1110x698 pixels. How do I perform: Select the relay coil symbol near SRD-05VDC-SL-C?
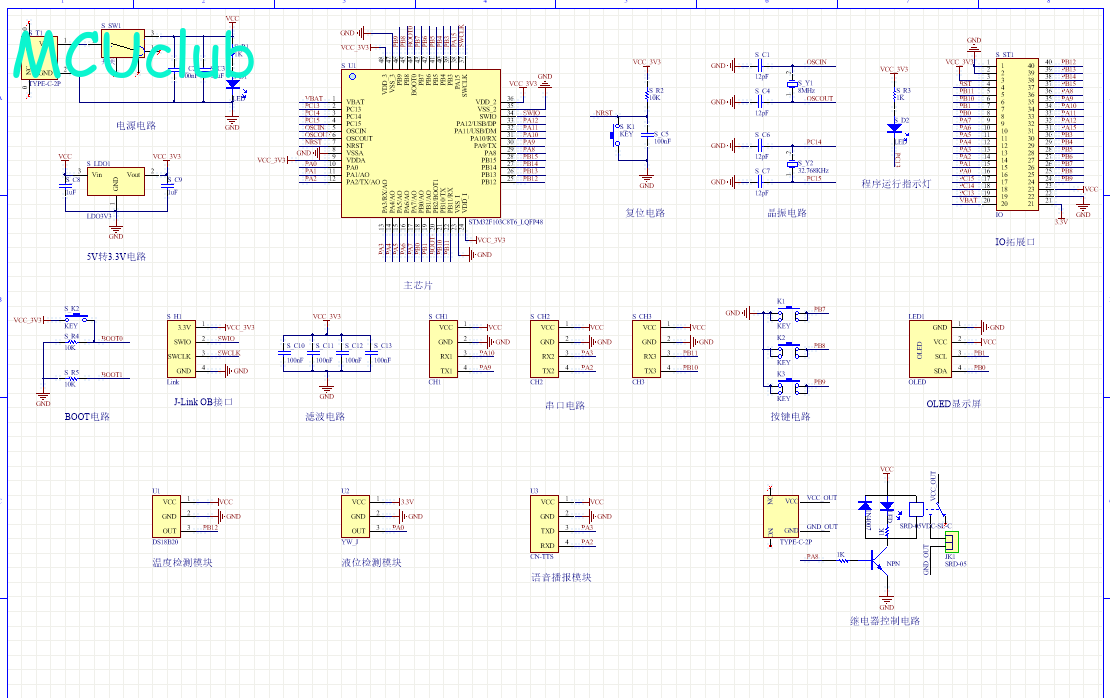pos(916,509)
